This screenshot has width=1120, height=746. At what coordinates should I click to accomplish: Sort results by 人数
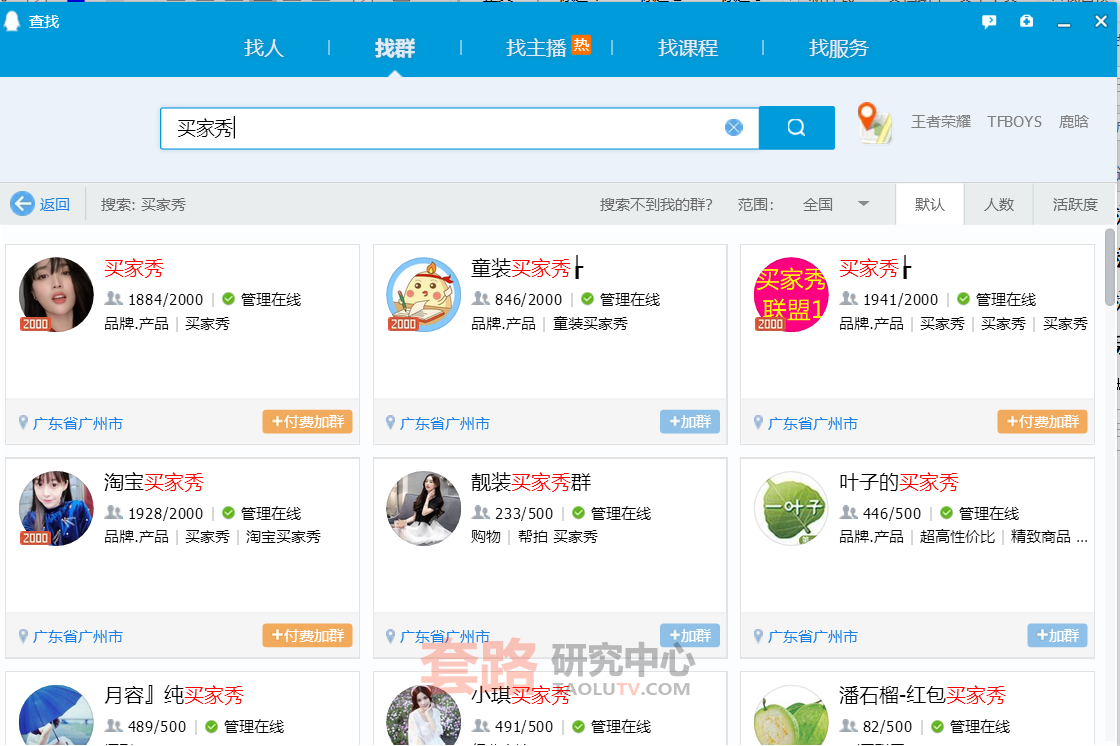tap(999, 204)
